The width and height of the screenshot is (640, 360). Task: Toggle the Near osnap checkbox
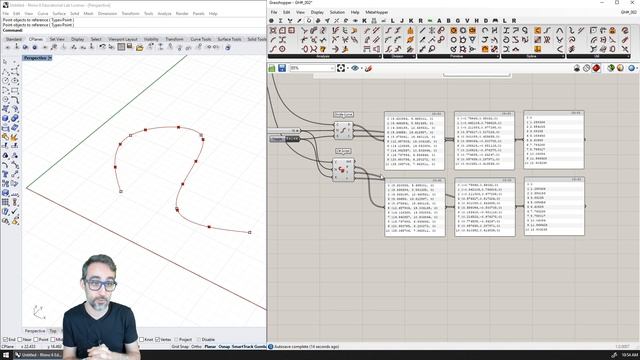20,340
